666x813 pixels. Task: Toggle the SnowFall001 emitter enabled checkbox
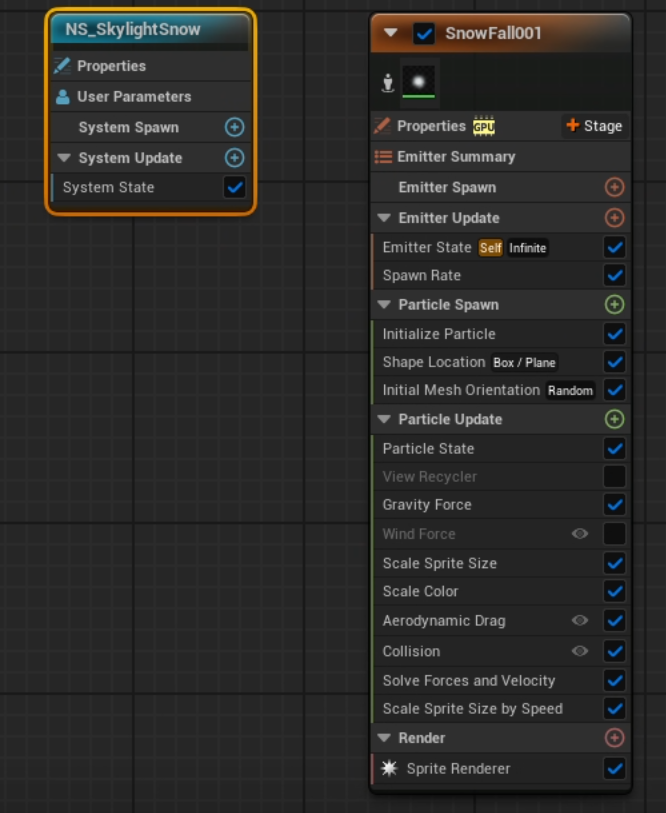click(x=424, y=33)
